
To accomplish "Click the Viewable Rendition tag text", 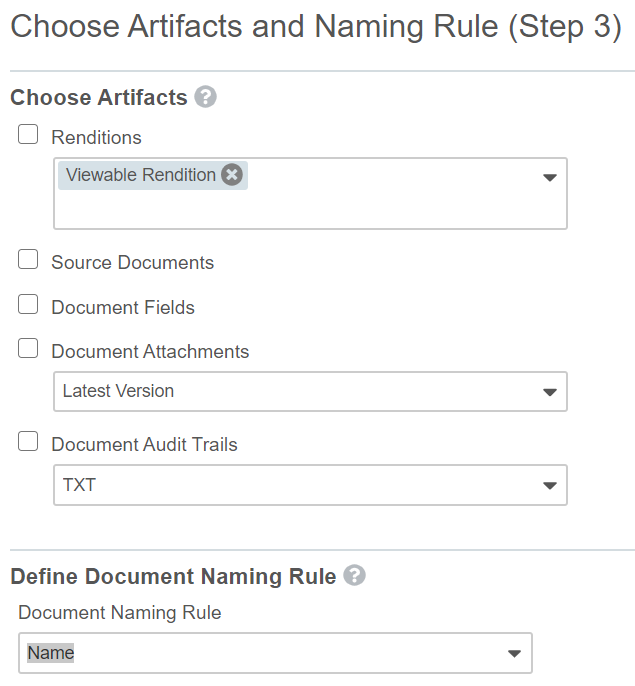I will [x=141, y=175].
